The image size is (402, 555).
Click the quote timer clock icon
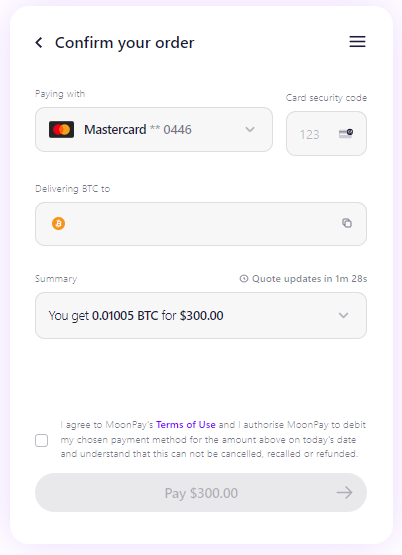pos(244,279)
